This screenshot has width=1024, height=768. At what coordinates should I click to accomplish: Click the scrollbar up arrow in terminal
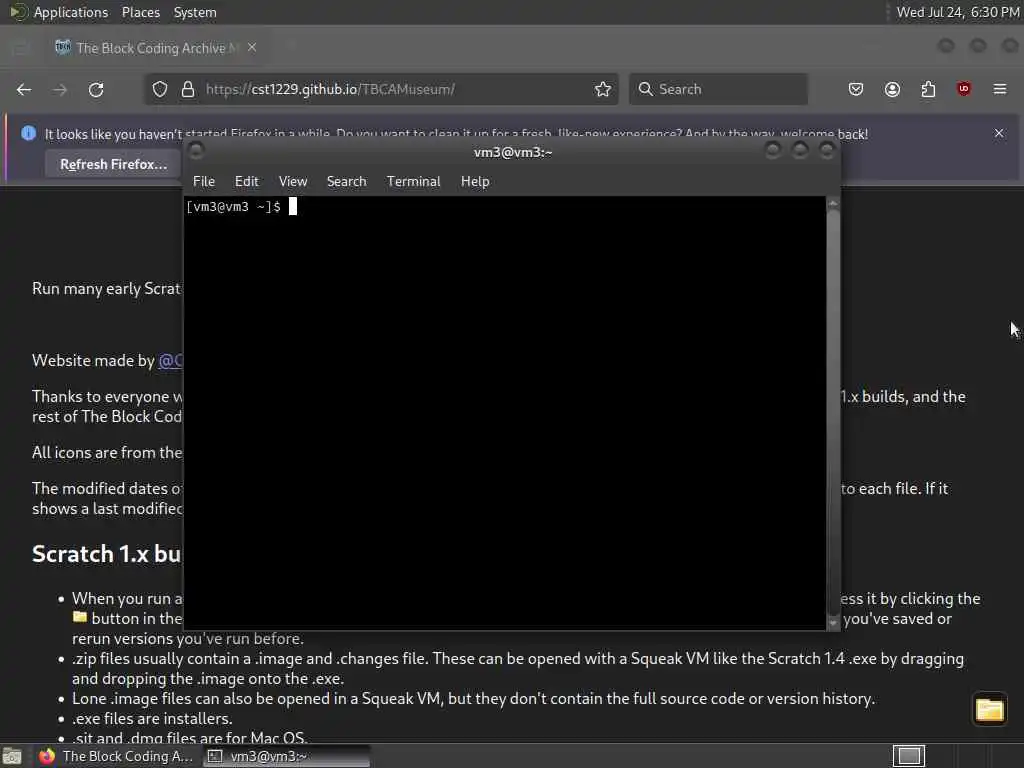tap(833, 204)
